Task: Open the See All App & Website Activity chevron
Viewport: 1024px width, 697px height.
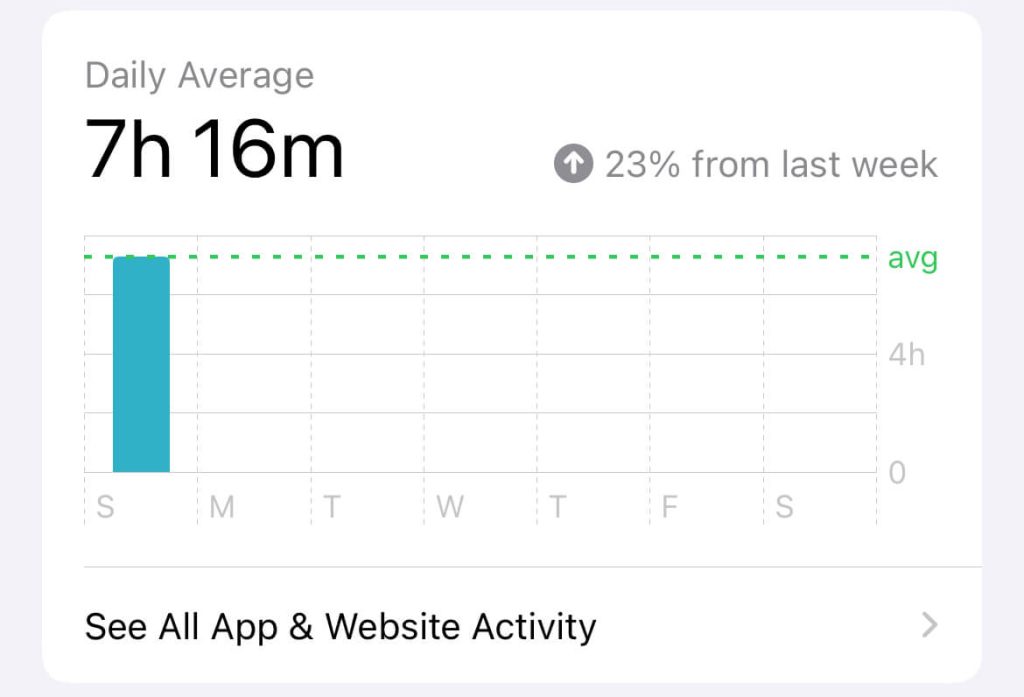Action: [x=930, y=625]
